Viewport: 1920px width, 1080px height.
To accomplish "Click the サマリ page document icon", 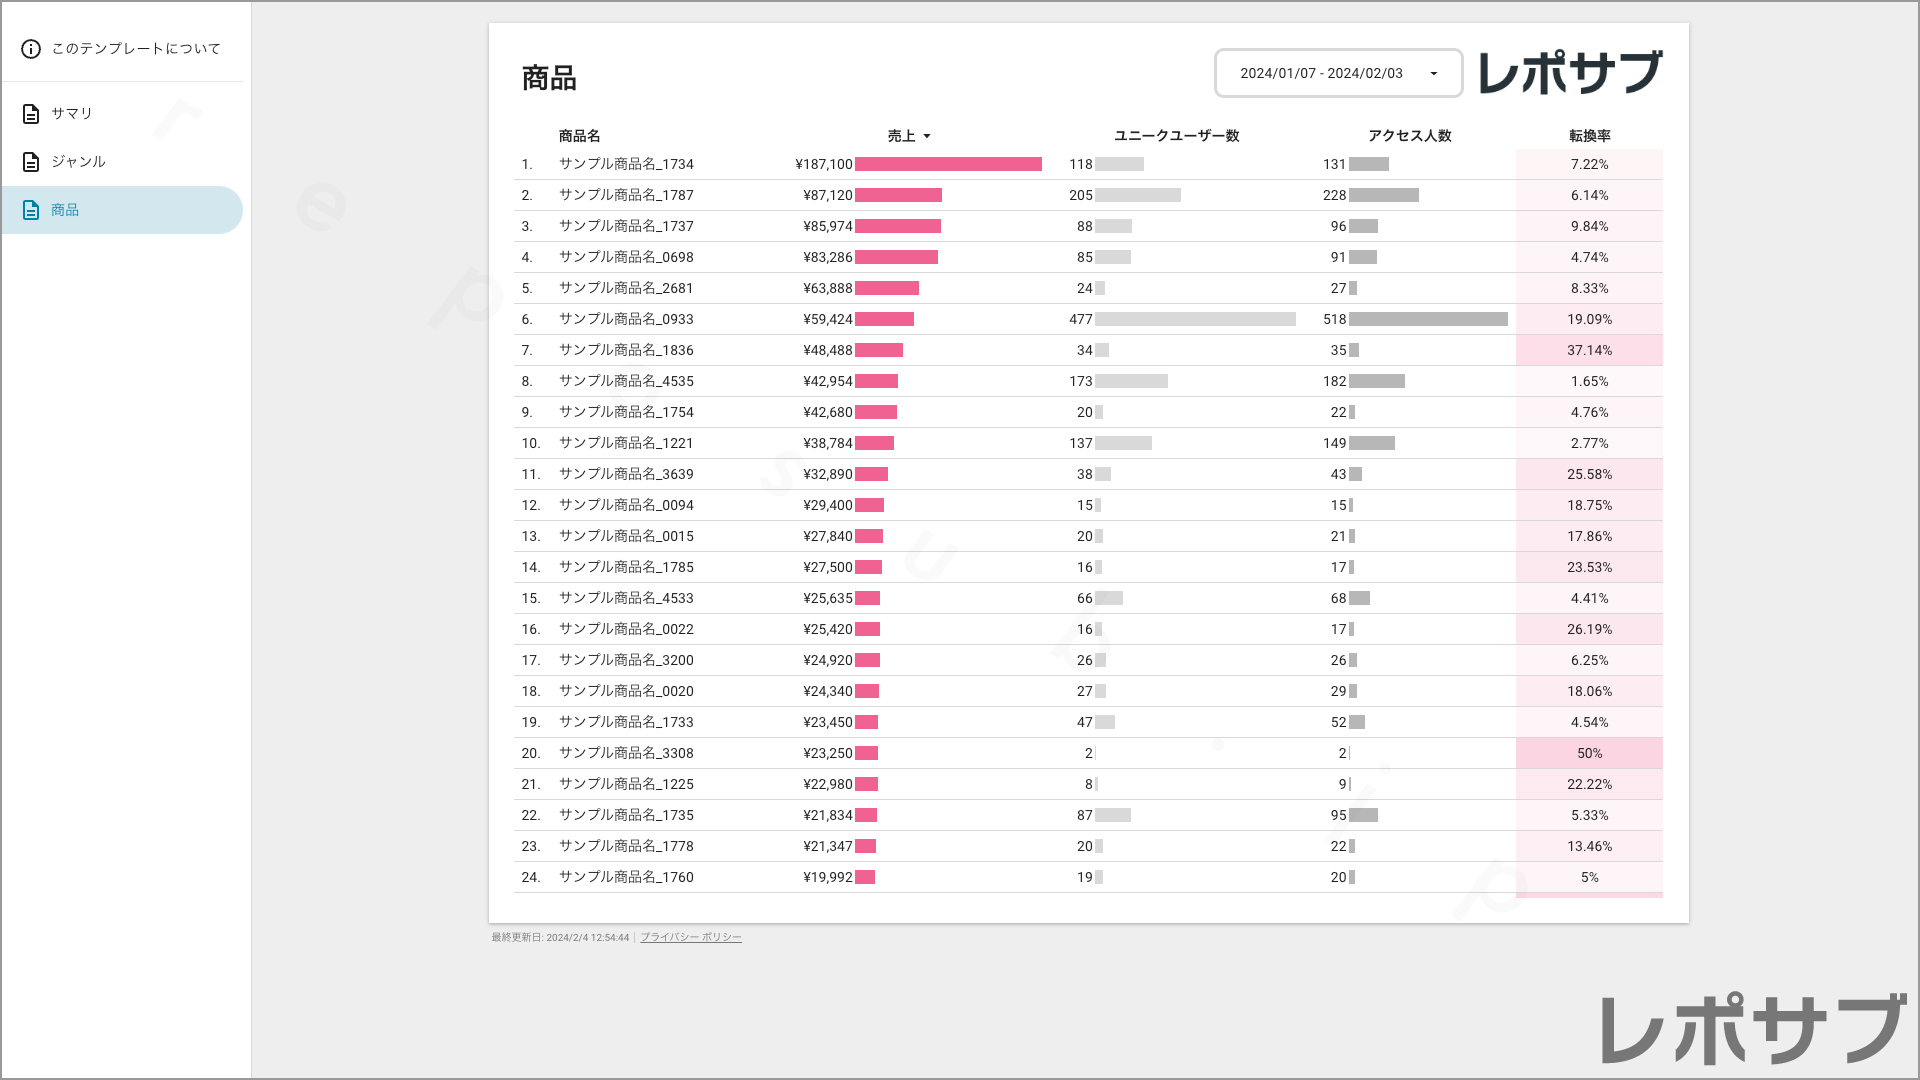I will tap(31, 114).
